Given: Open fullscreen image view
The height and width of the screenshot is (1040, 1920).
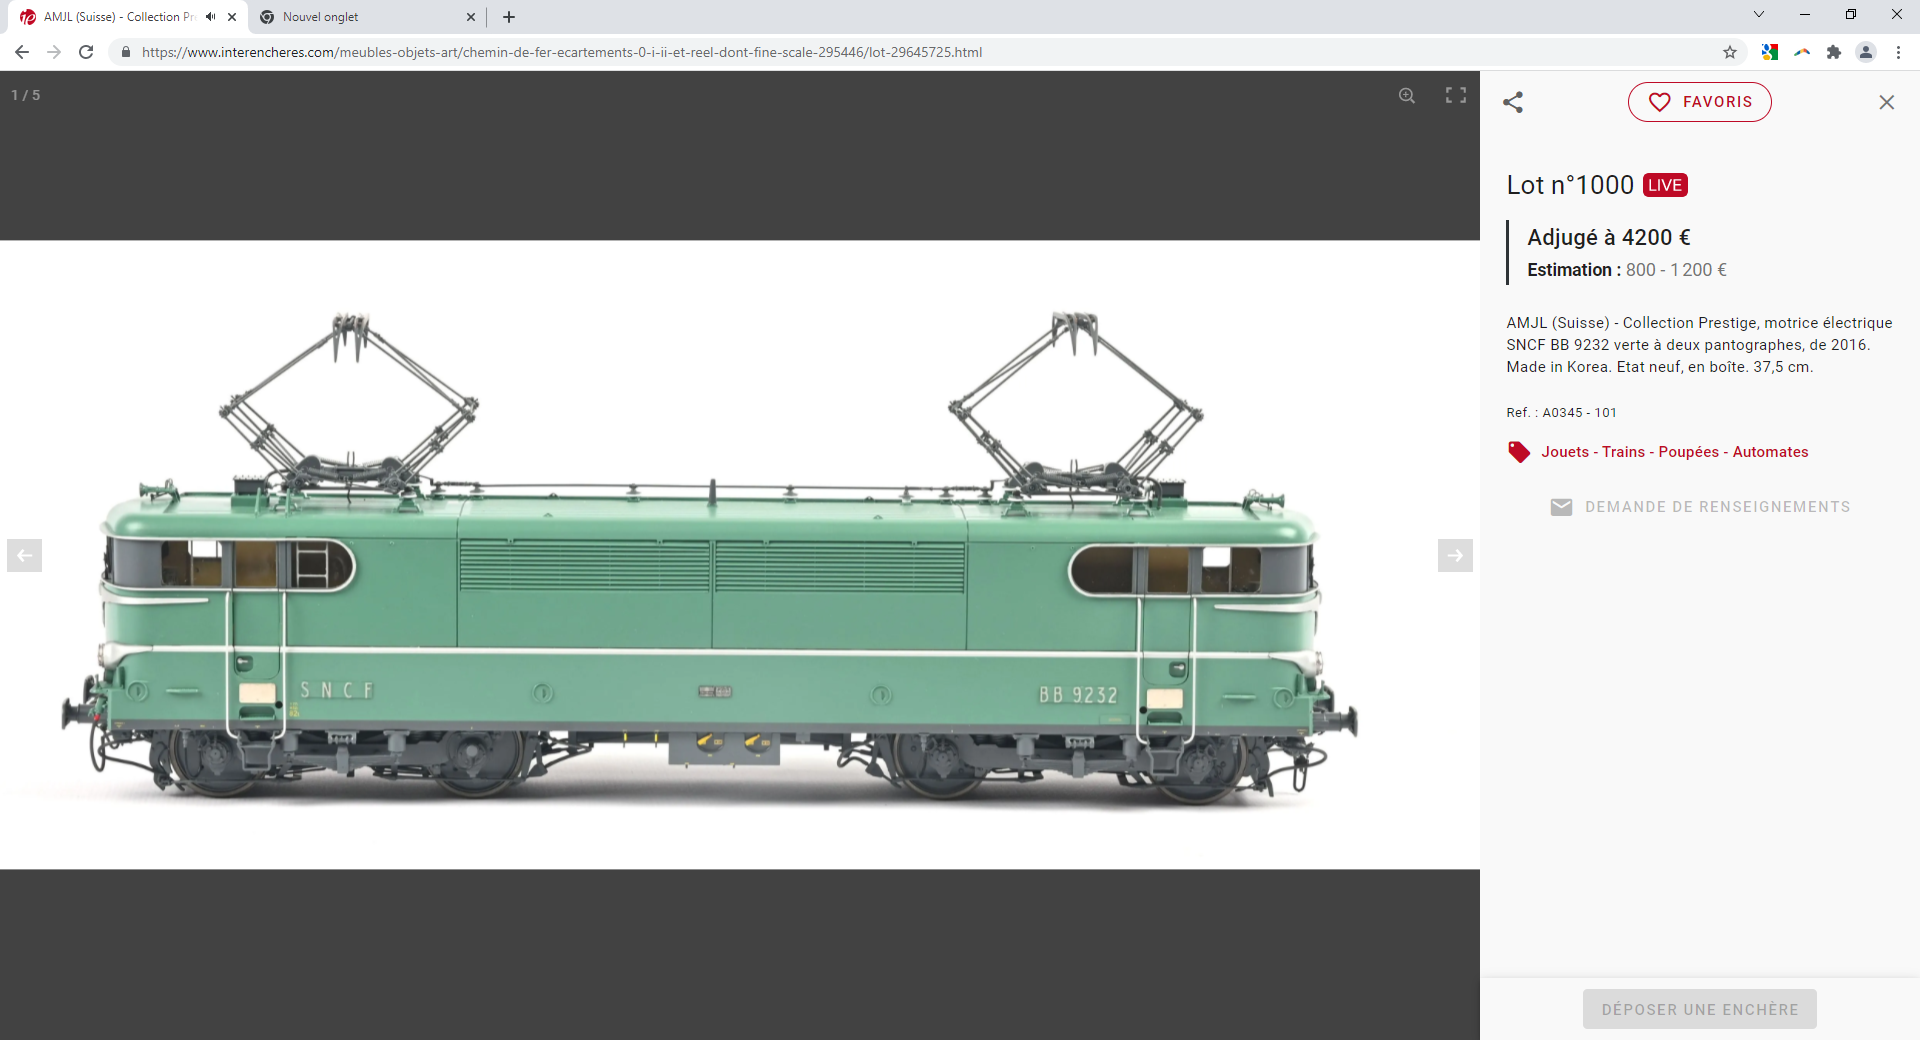Looking at the screenshot, I should 1456,95.
